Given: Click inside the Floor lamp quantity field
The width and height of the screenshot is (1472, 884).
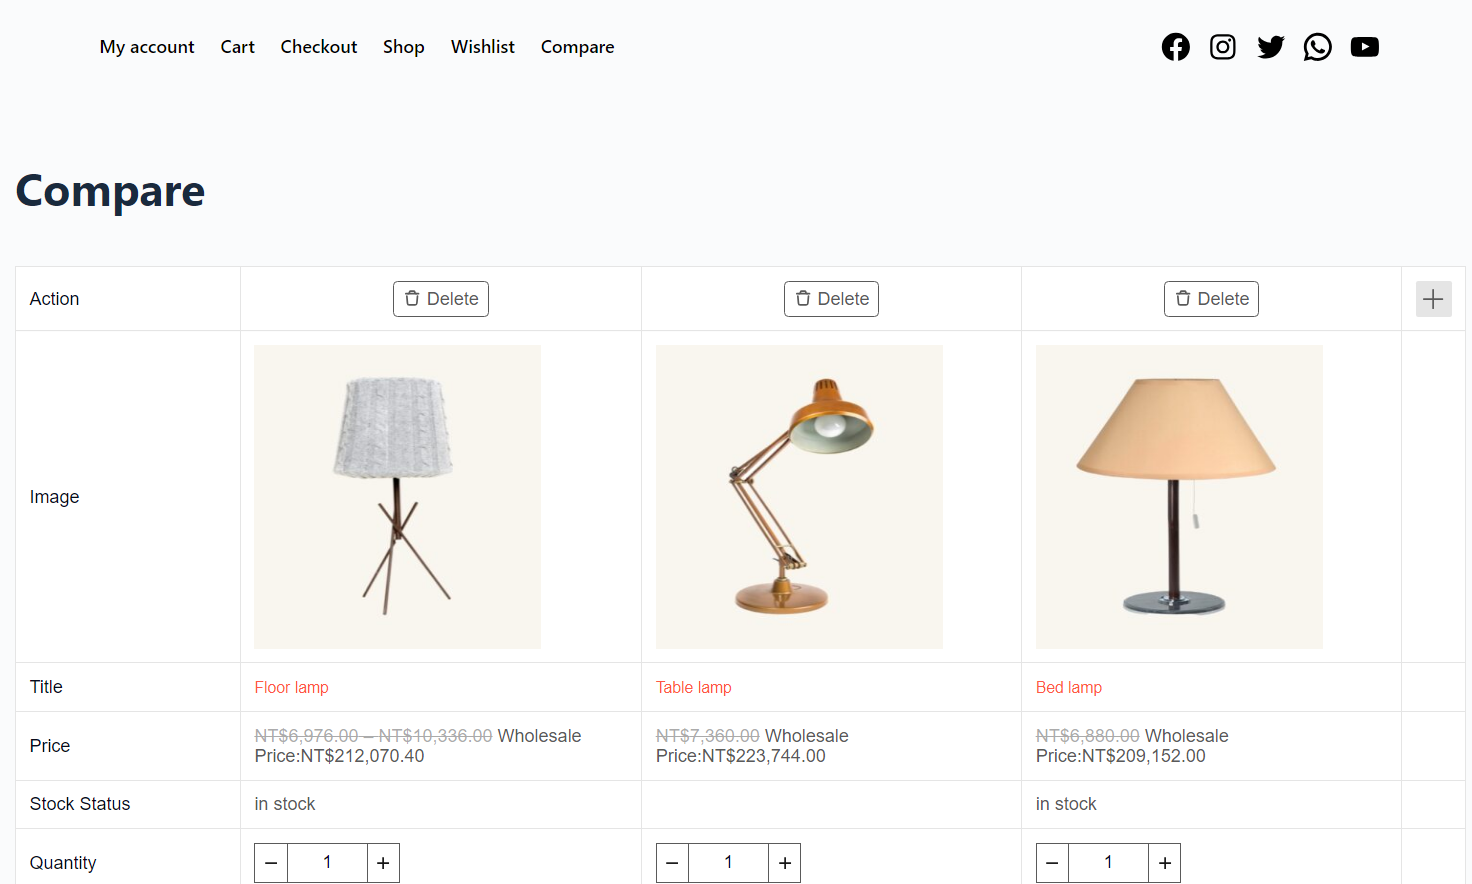Looking at the screenshot, I should pos(327,862).
